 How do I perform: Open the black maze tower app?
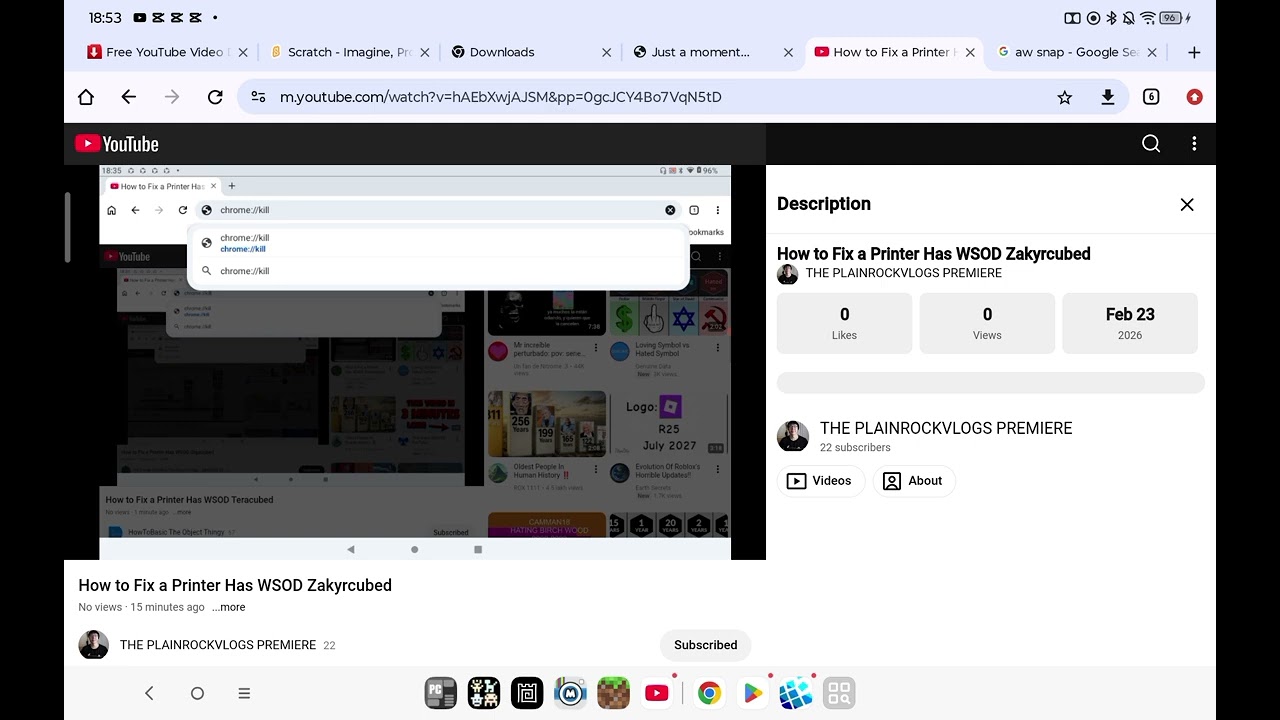(527, 693)
